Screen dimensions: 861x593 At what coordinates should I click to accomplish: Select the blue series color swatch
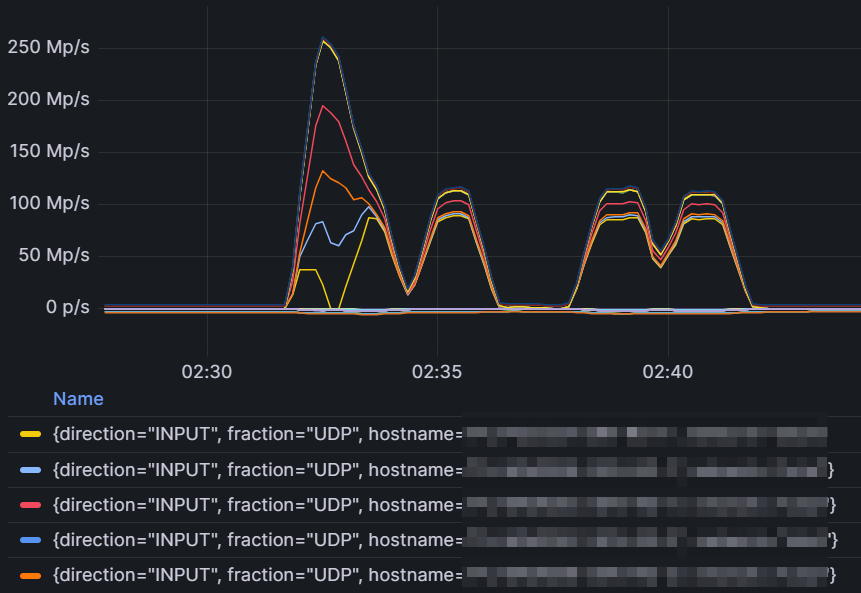tap(30, 540)
